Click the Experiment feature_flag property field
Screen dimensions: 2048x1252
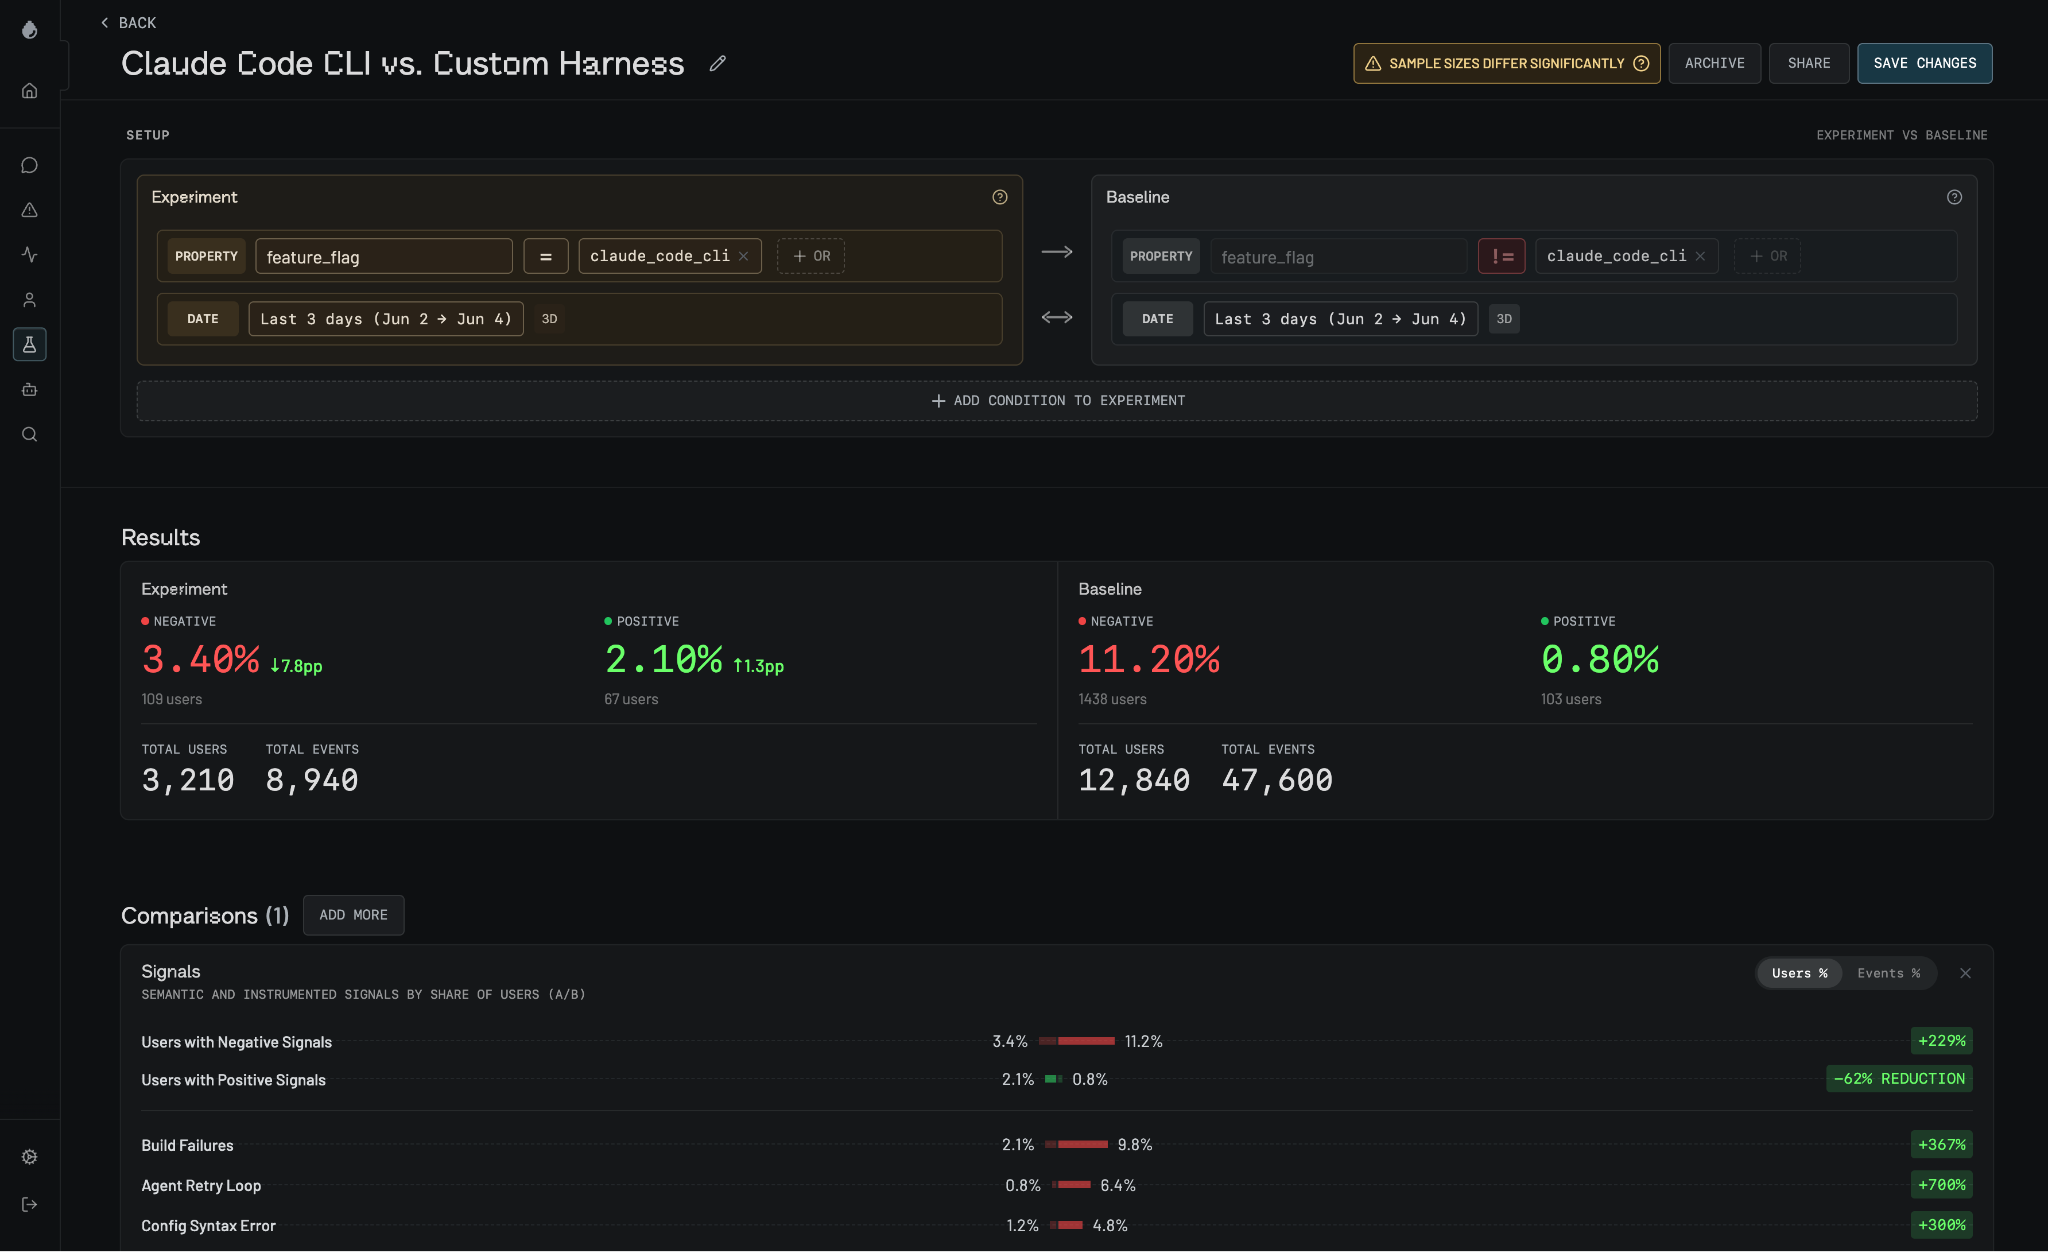point(384,256)
